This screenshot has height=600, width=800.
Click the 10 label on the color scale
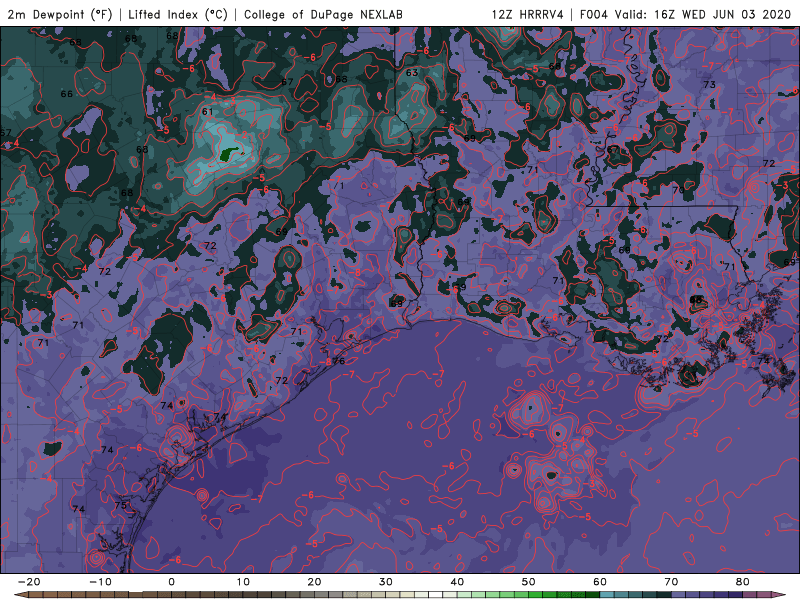[x=243, y=582]
